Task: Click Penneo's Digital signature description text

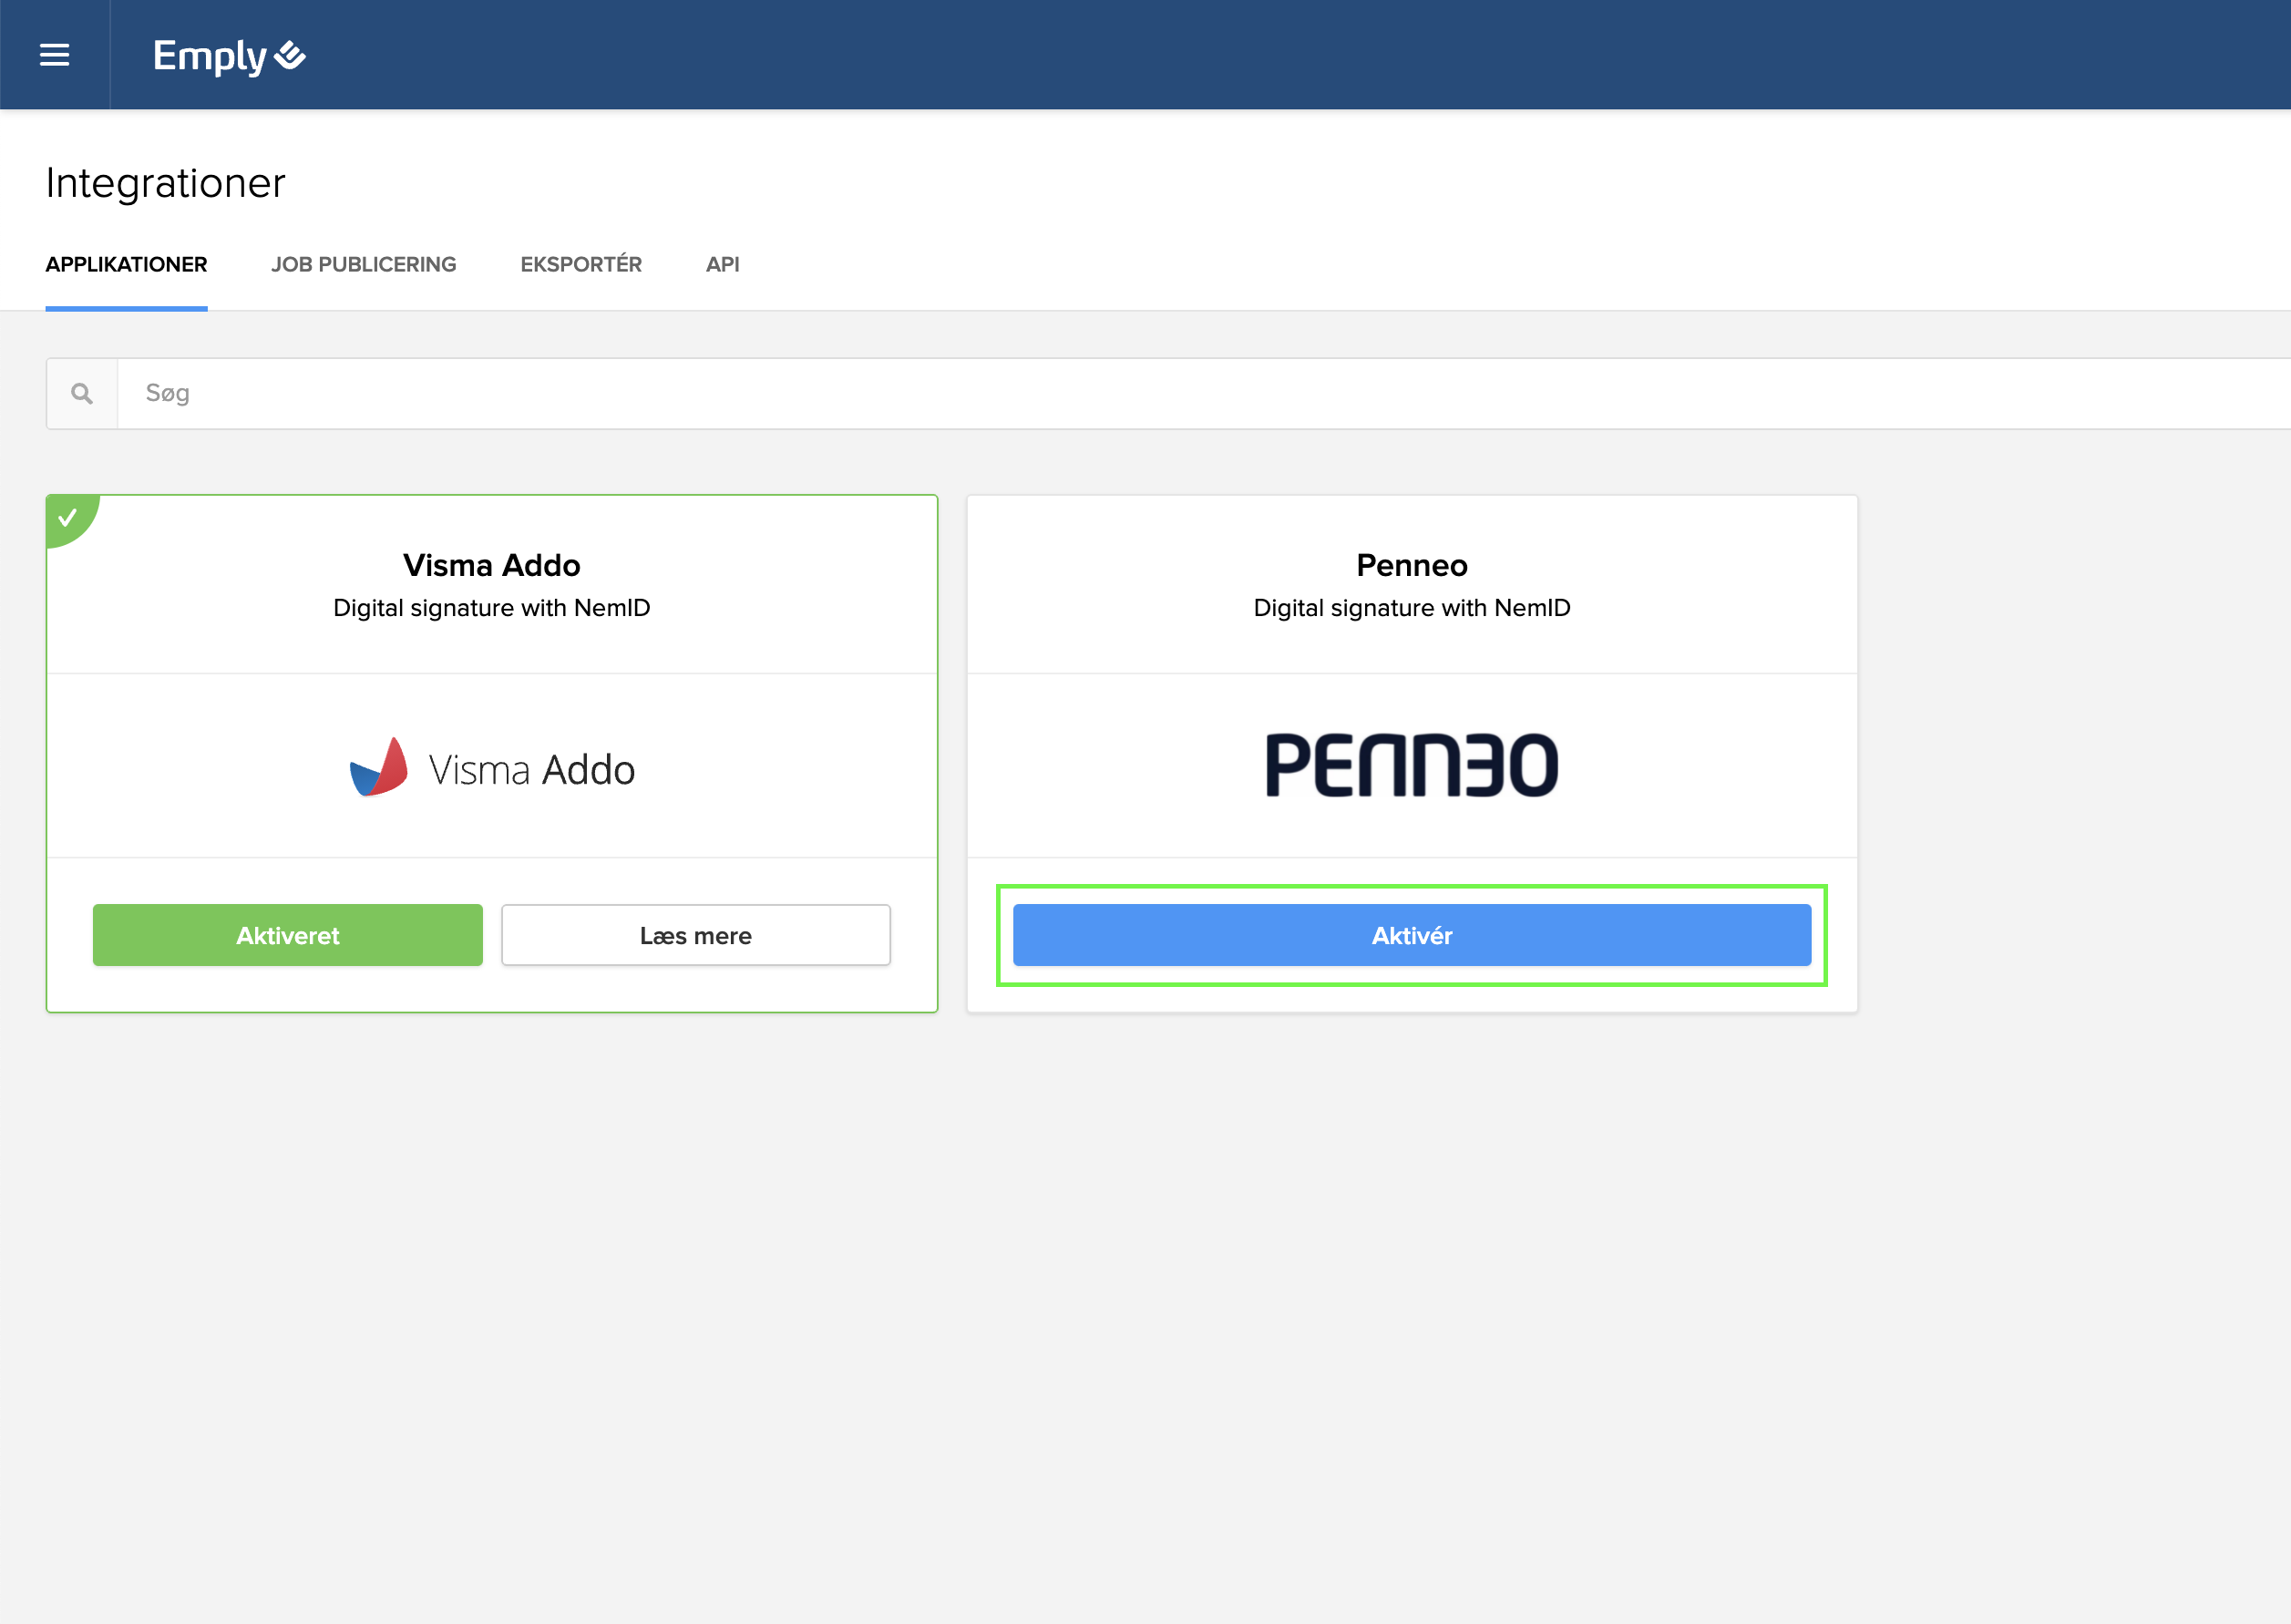Action: click(x=1411, y=608)
